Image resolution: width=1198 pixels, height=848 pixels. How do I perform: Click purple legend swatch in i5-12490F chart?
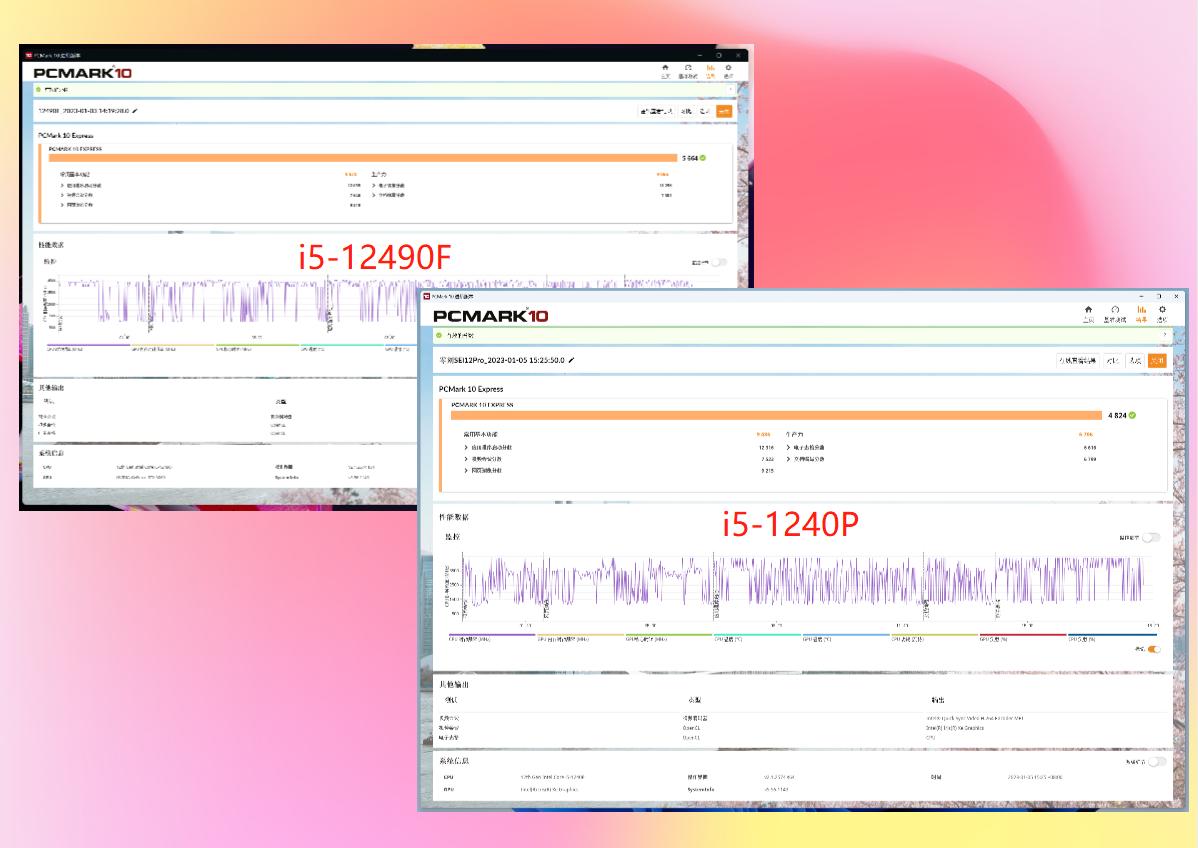(x=88, y=345)
